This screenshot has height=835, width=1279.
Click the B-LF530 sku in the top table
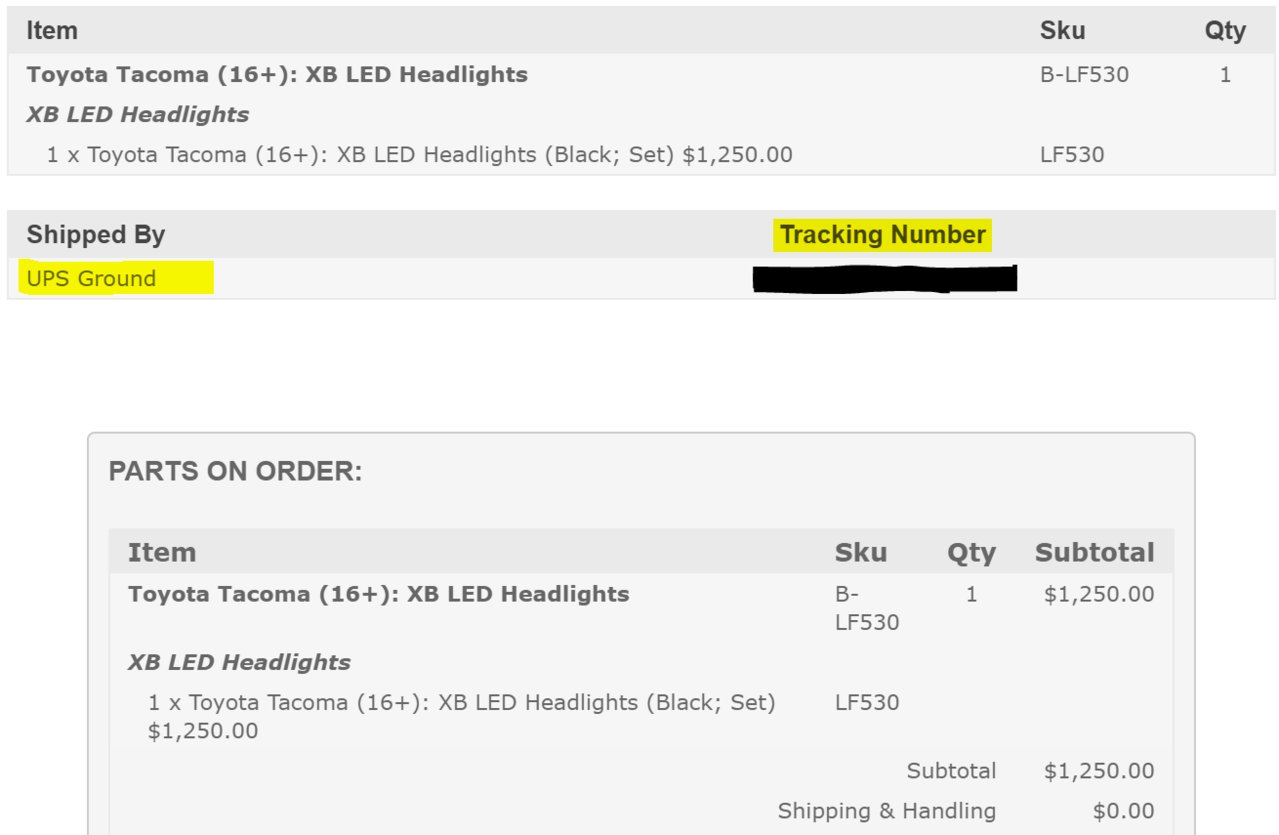pyautogui.click(x=1084, y=75)
